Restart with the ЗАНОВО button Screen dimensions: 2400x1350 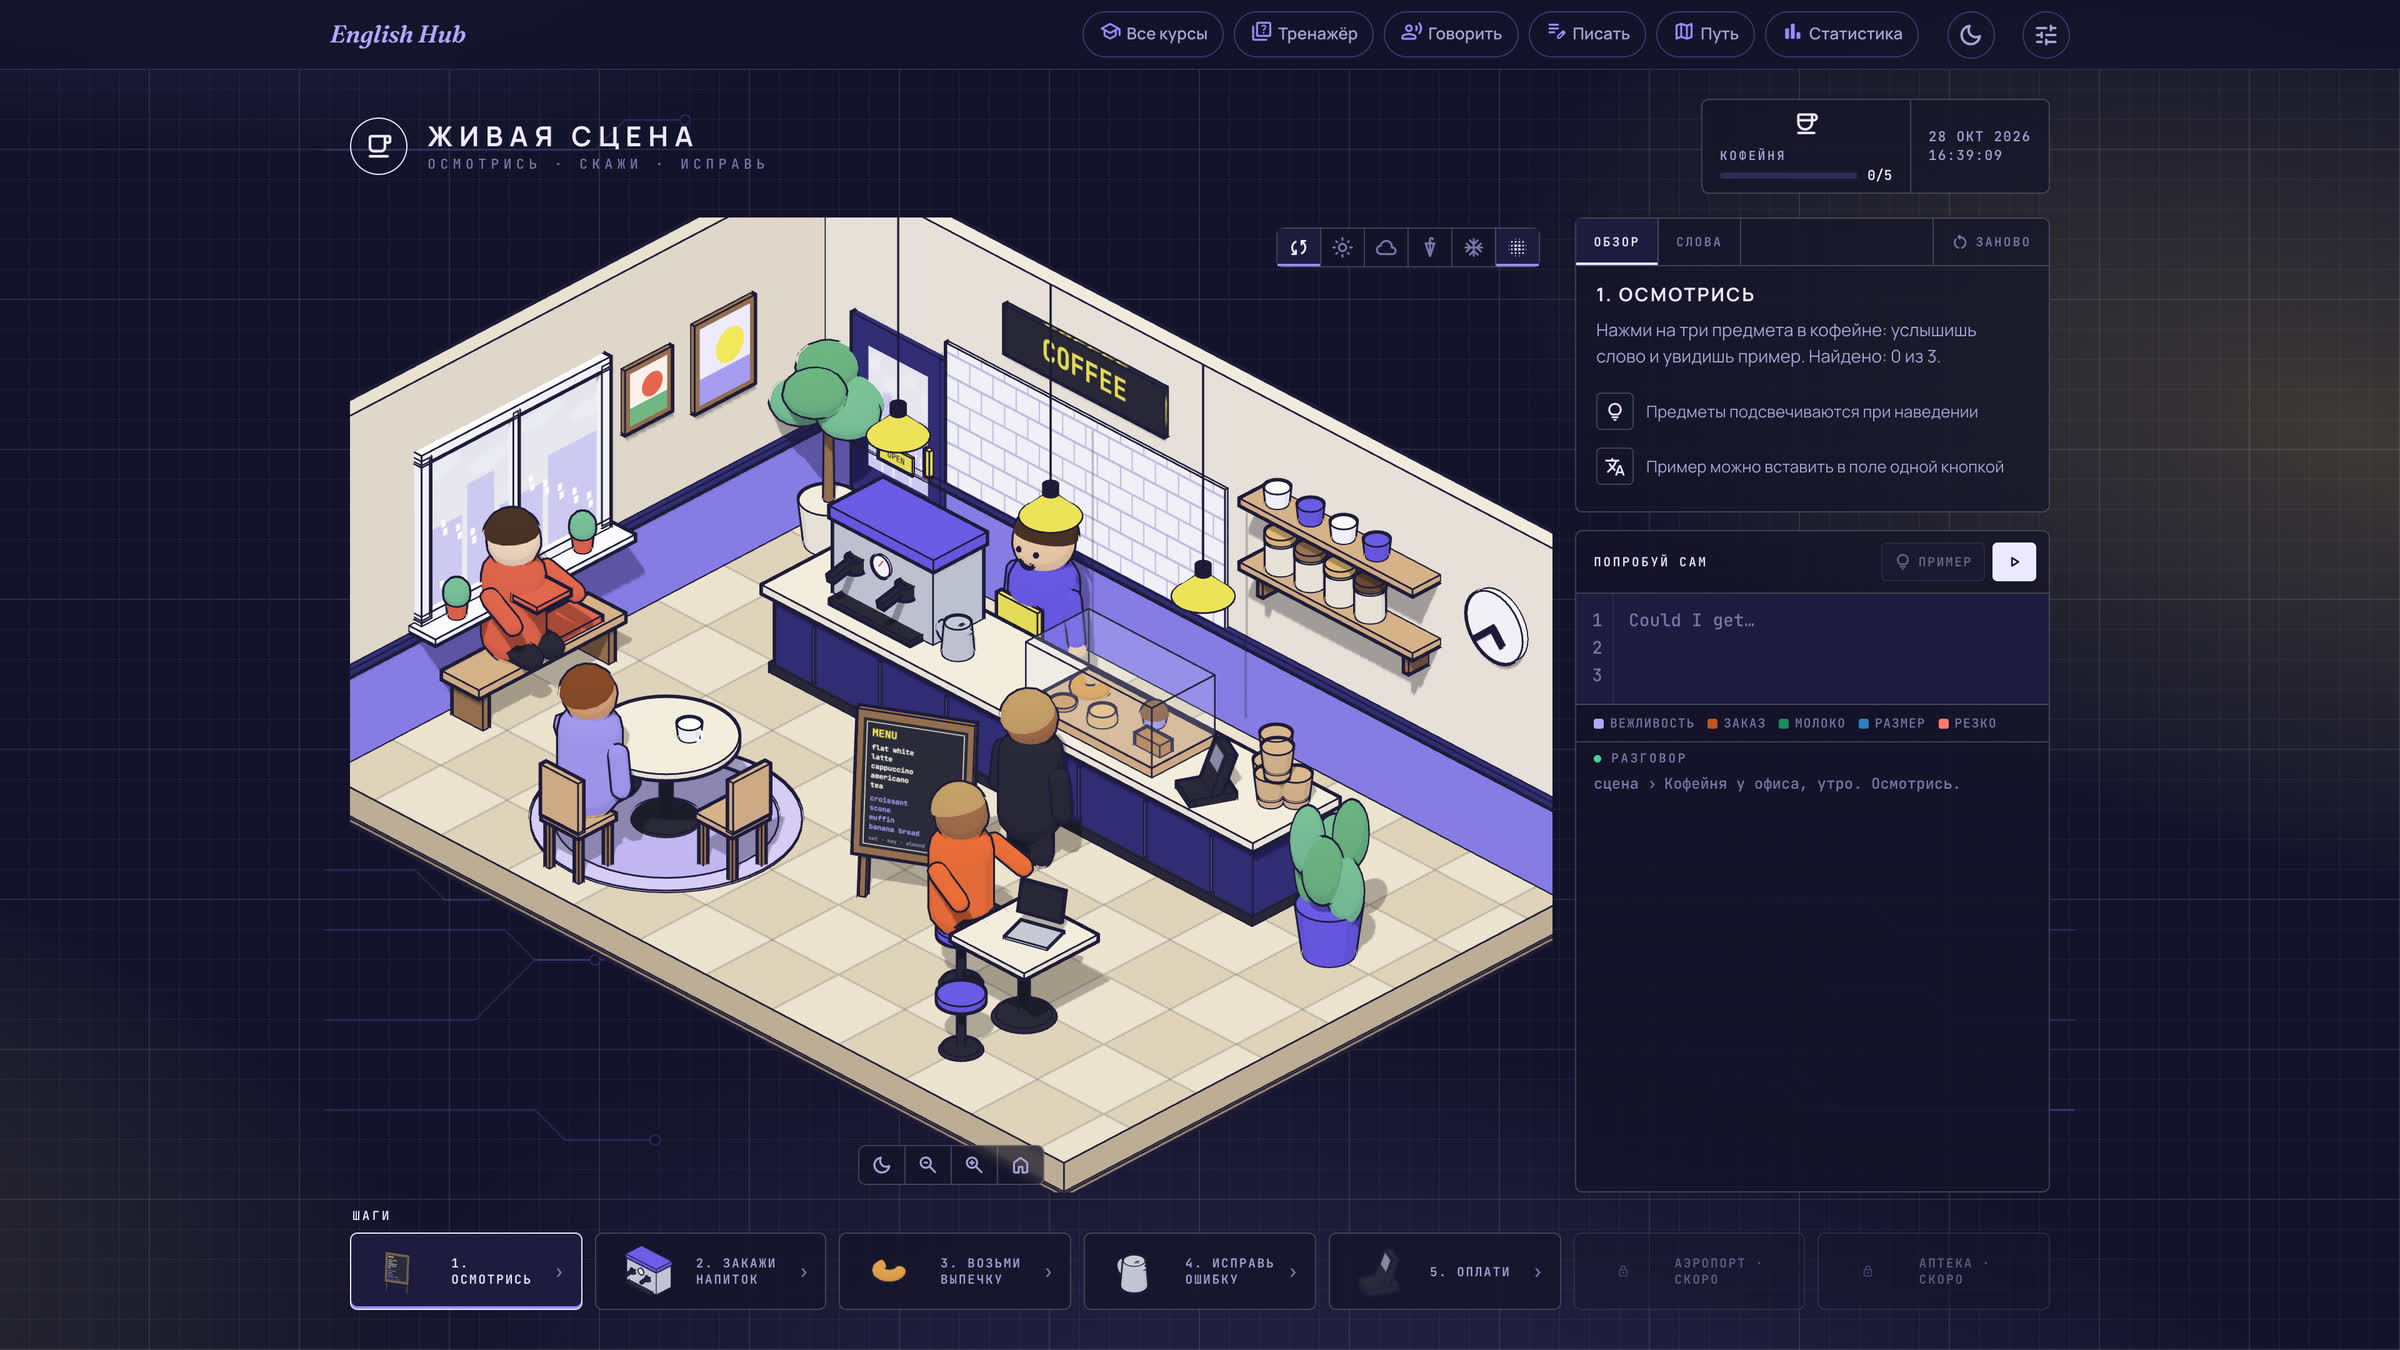pyautogui.click(x=1991, y=242)
